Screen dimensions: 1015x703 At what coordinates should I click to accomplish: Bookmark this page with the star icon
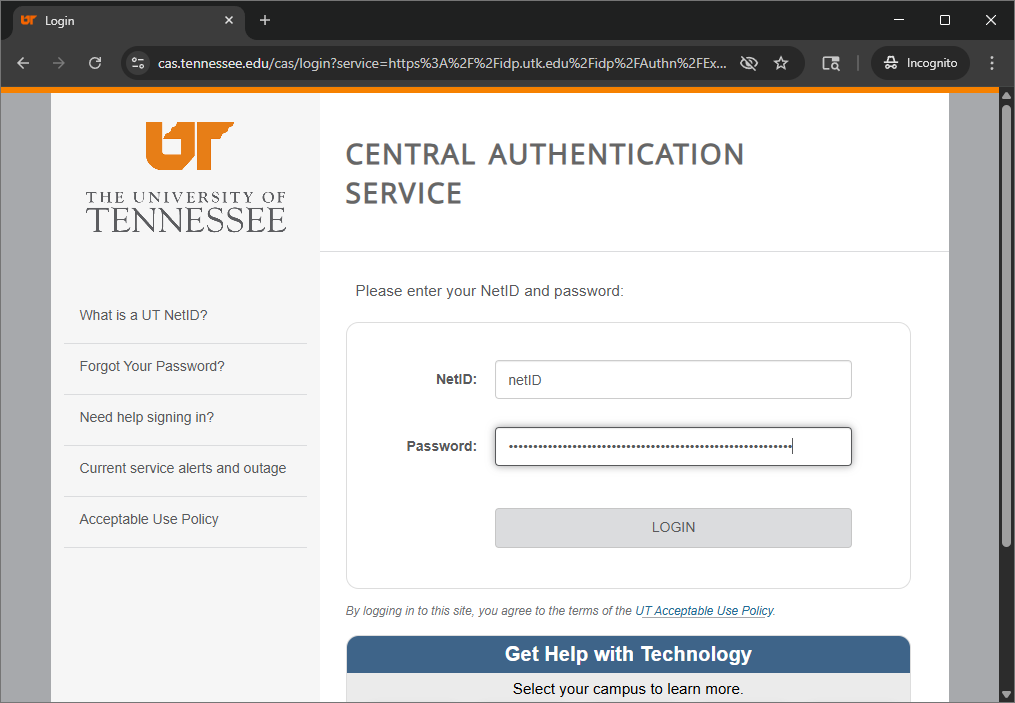click(x=781, y=63)
